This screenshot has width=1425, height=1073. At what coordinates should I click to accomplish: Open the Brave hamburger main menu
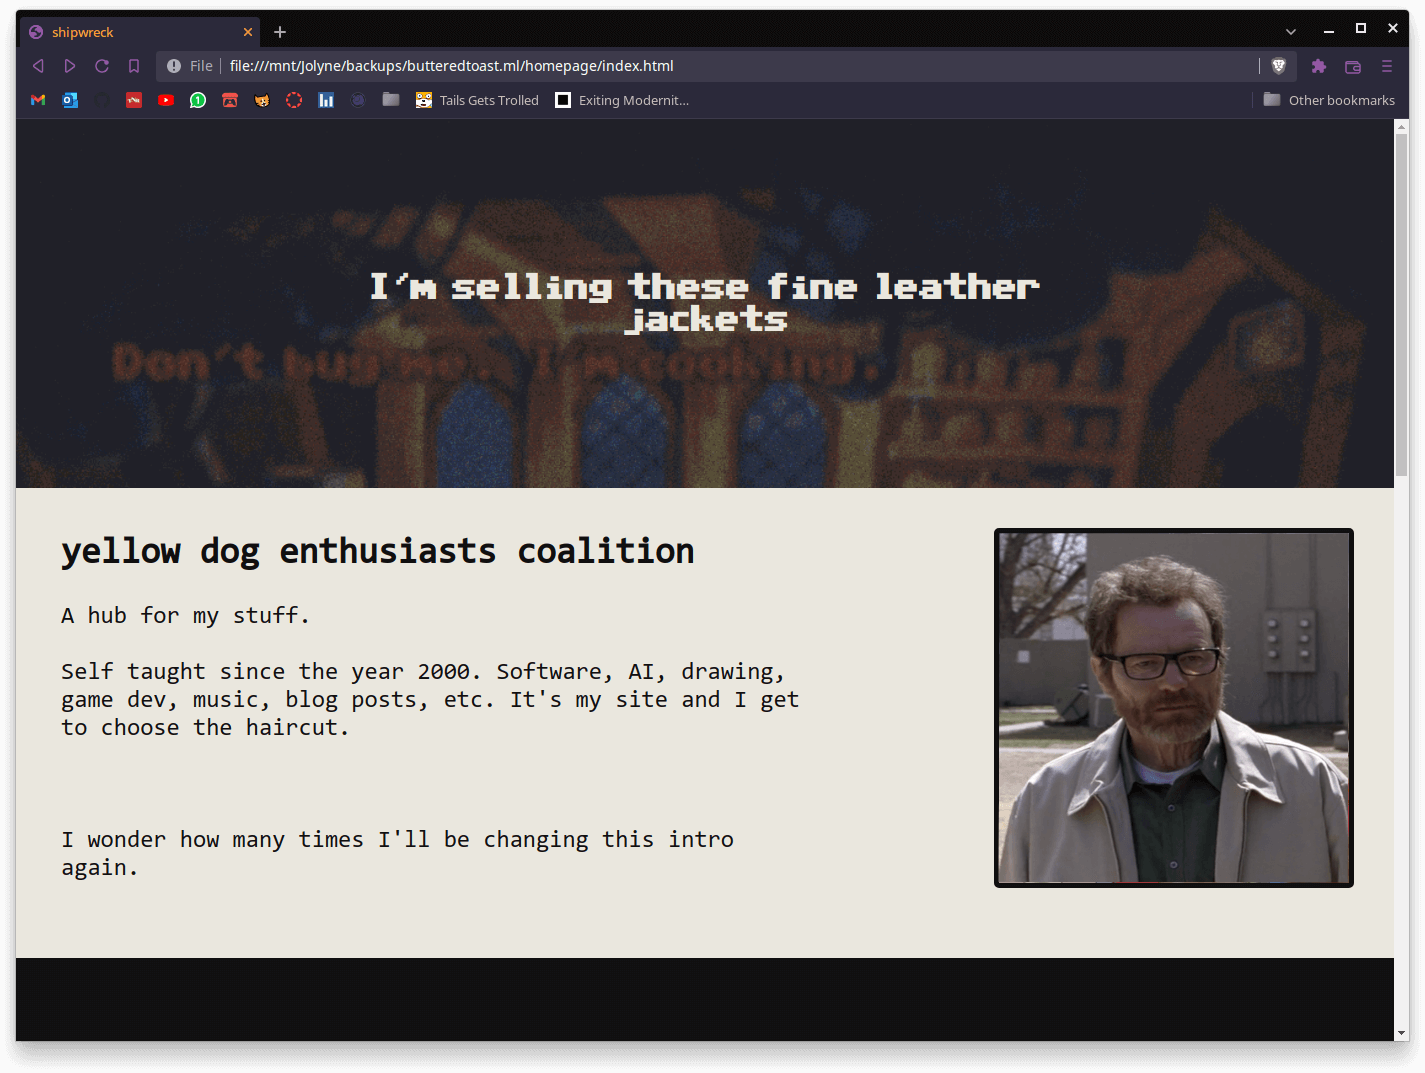click(x=1386, y=66)
